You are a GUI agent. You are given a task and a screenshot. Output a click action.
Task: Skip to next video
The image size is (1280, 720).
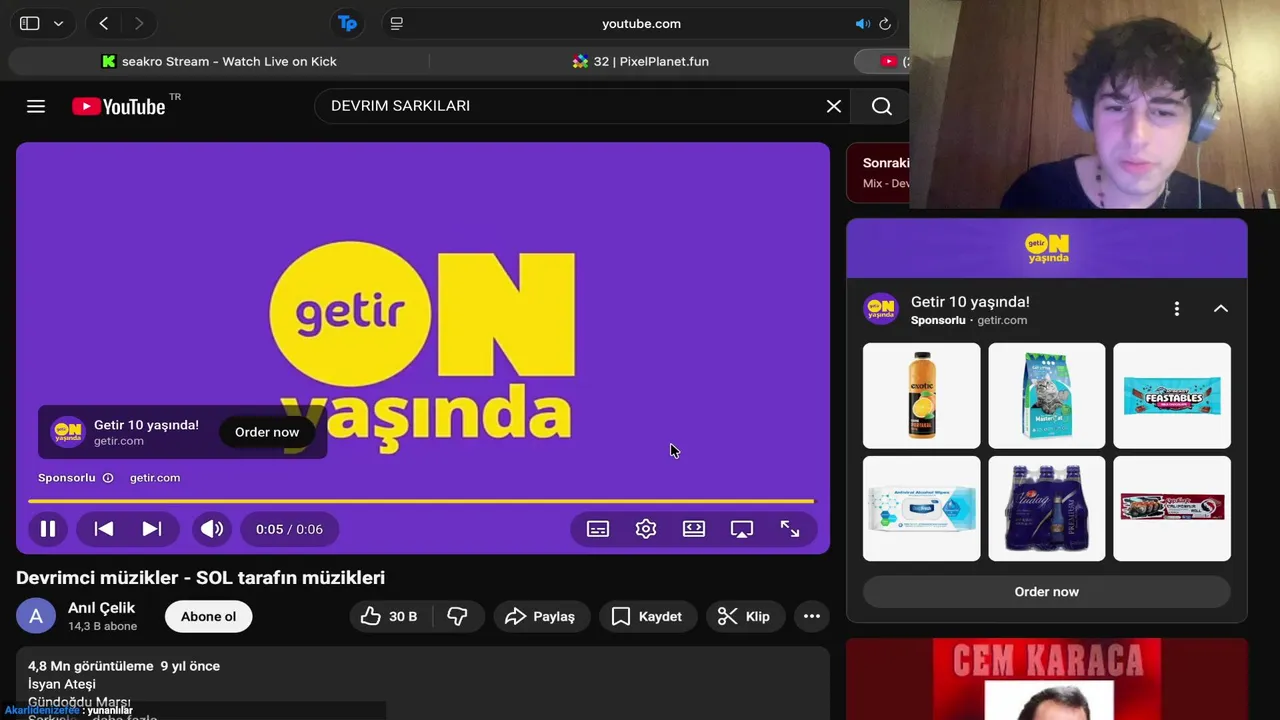(x=152, y=529)
